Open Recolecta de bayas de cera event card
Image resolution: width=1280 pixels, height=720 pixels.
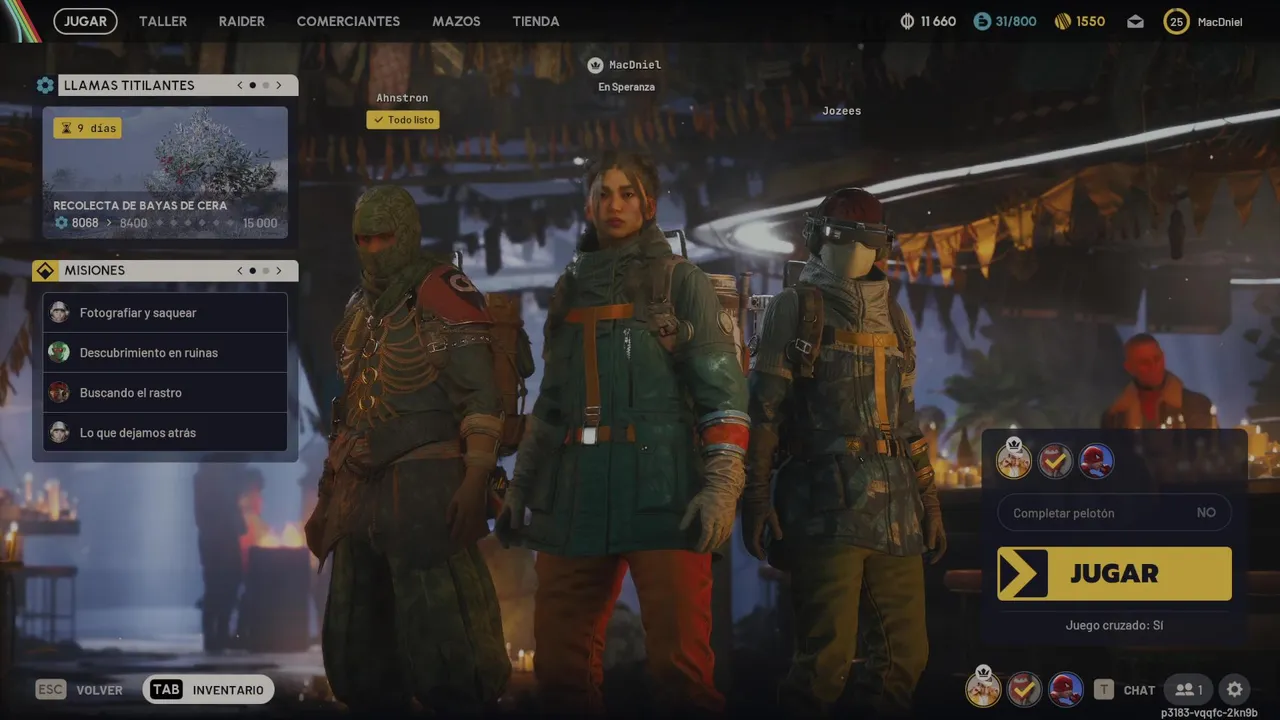coord(165,173)
